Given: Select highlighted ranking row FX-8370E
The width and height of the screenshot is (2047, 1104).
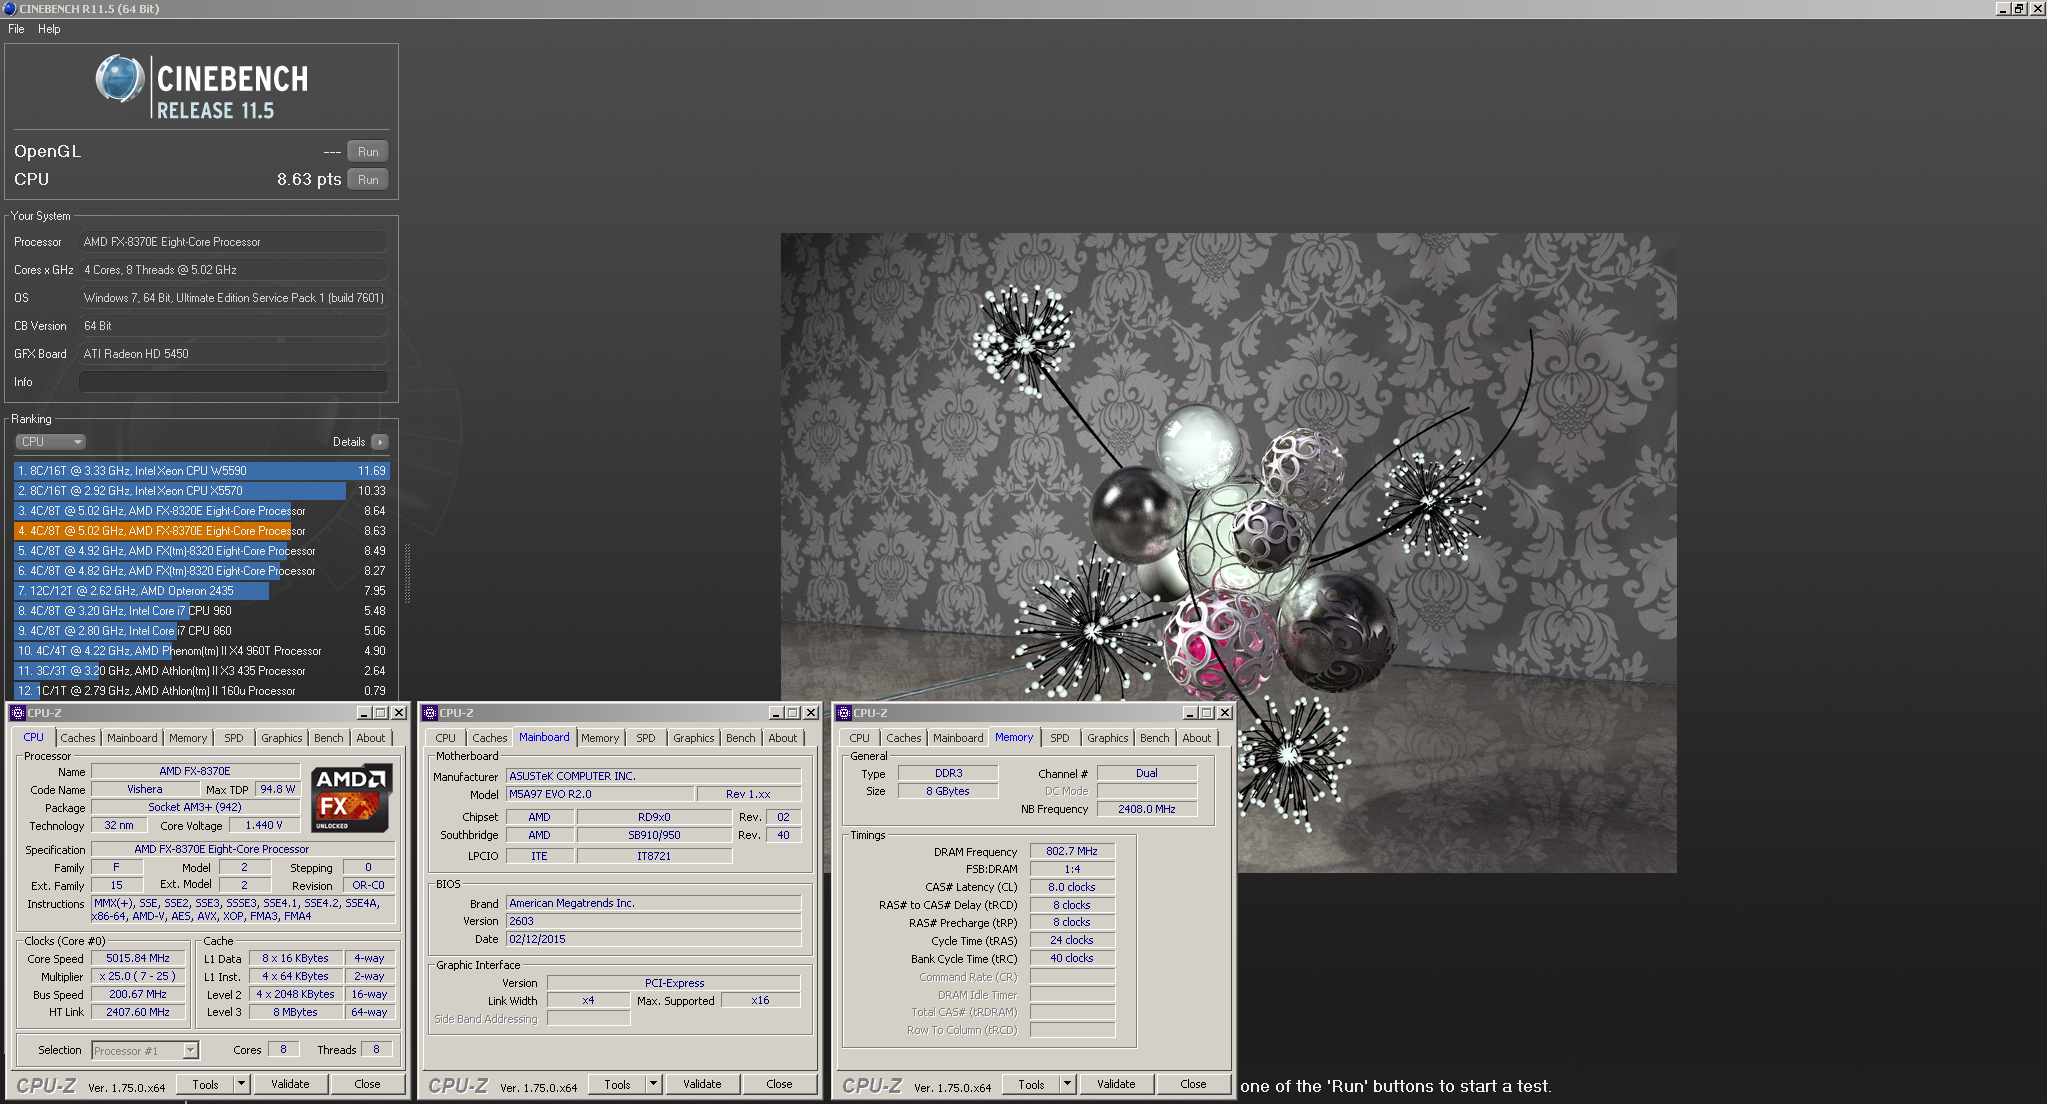Looking at the screenshot, I should point(201,531).
